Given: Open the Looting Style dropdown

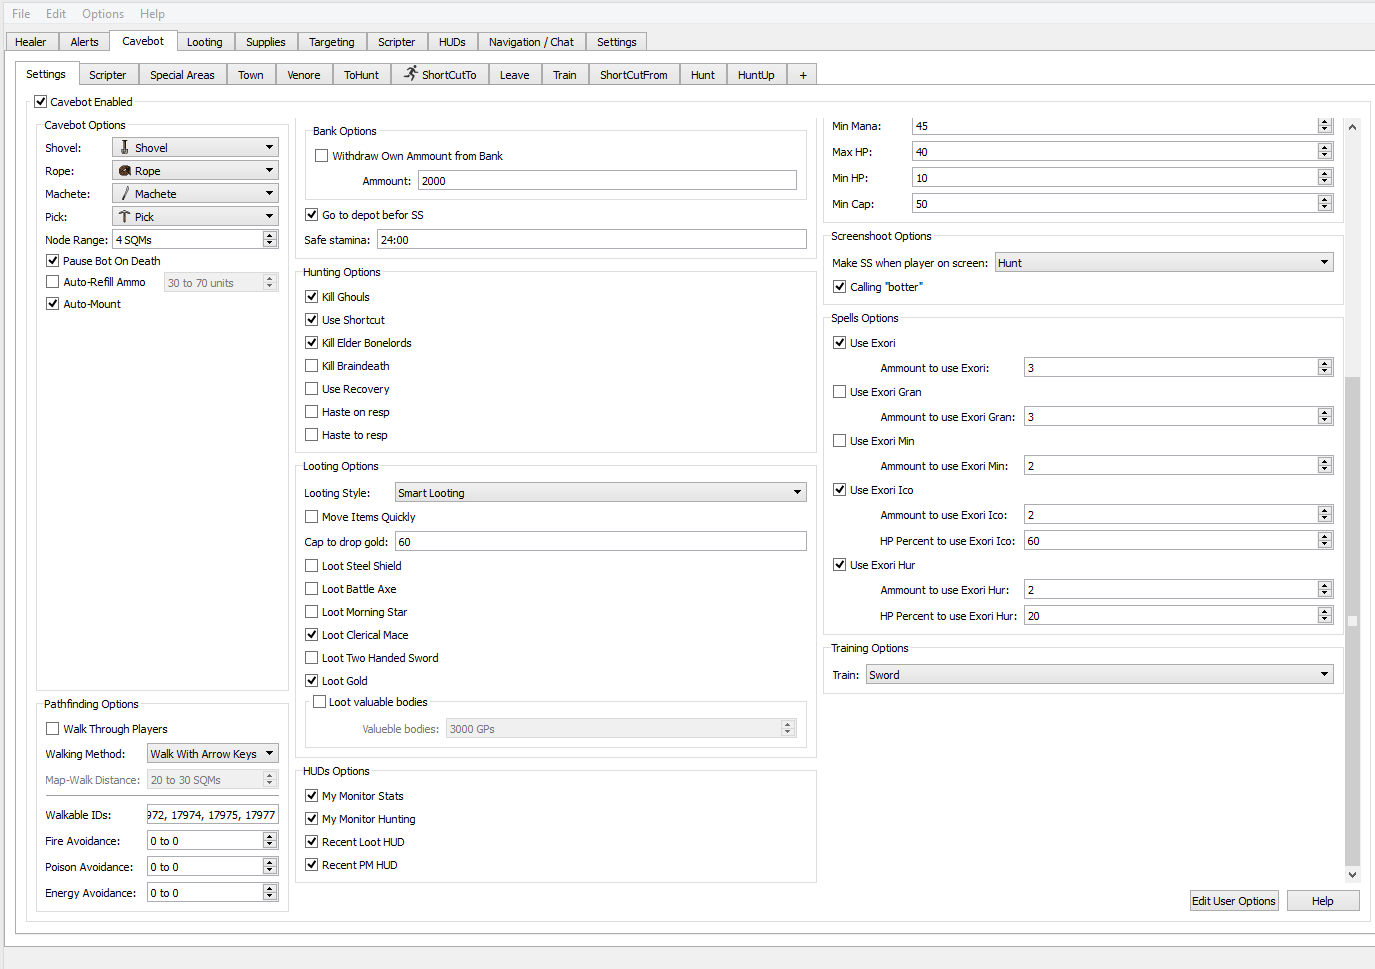Looking at the screenshot, I should click(x=601, y=493).
